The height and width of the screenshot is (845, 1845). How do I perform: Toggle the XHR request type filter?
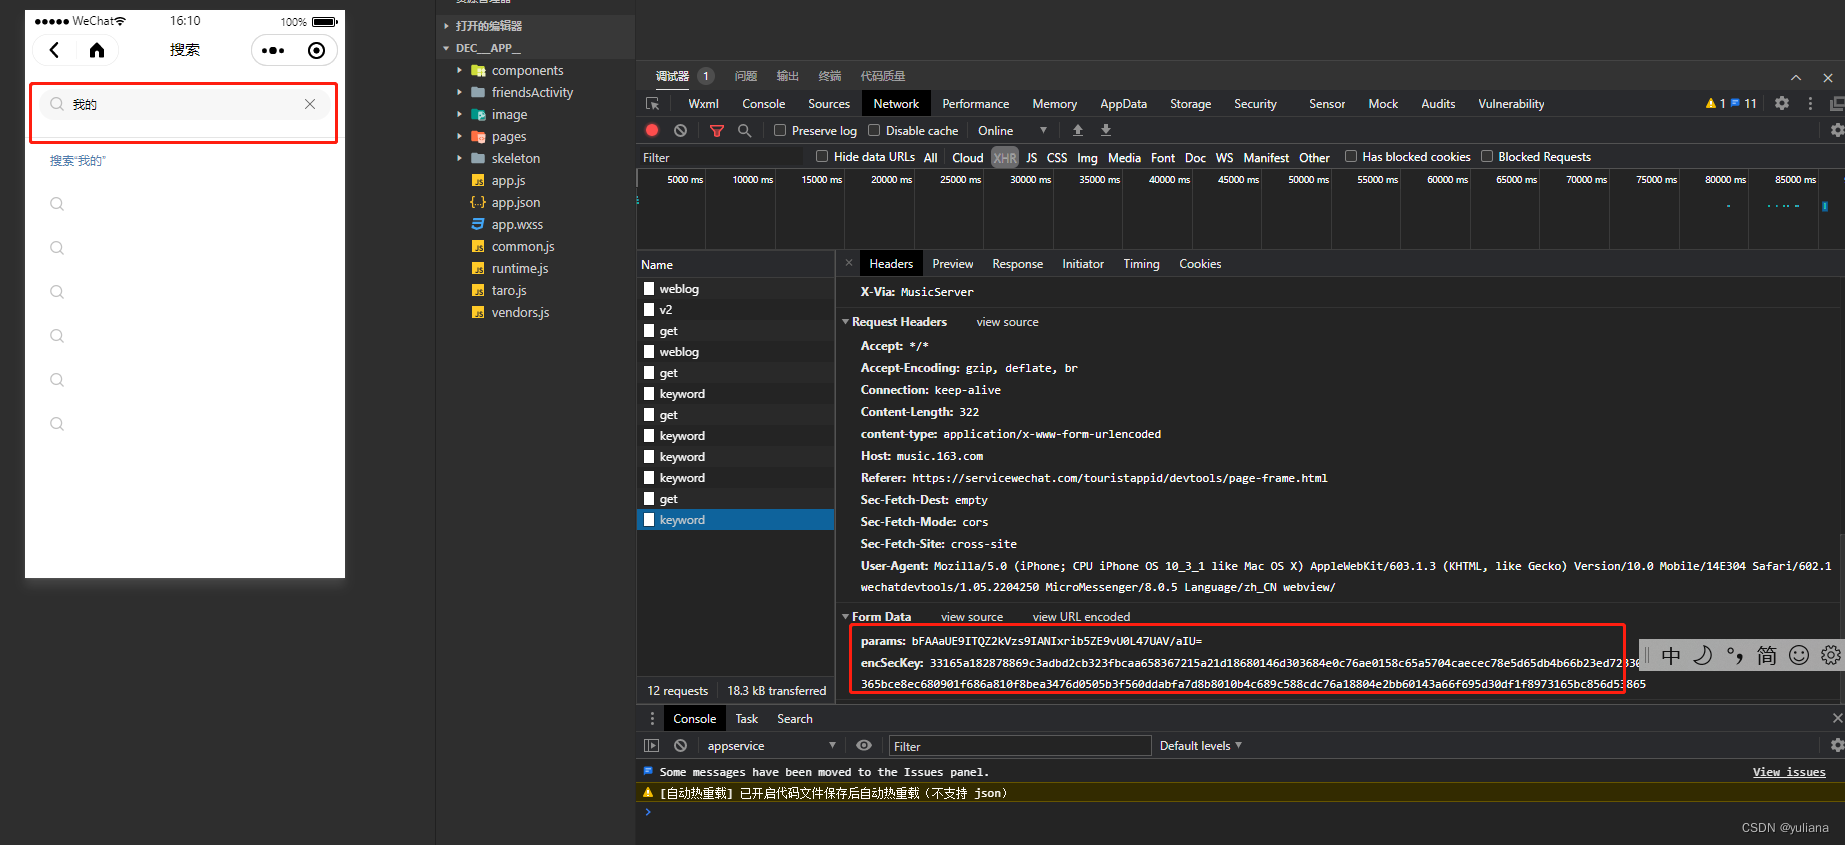pyautogui.click(x=1004, y=157)
